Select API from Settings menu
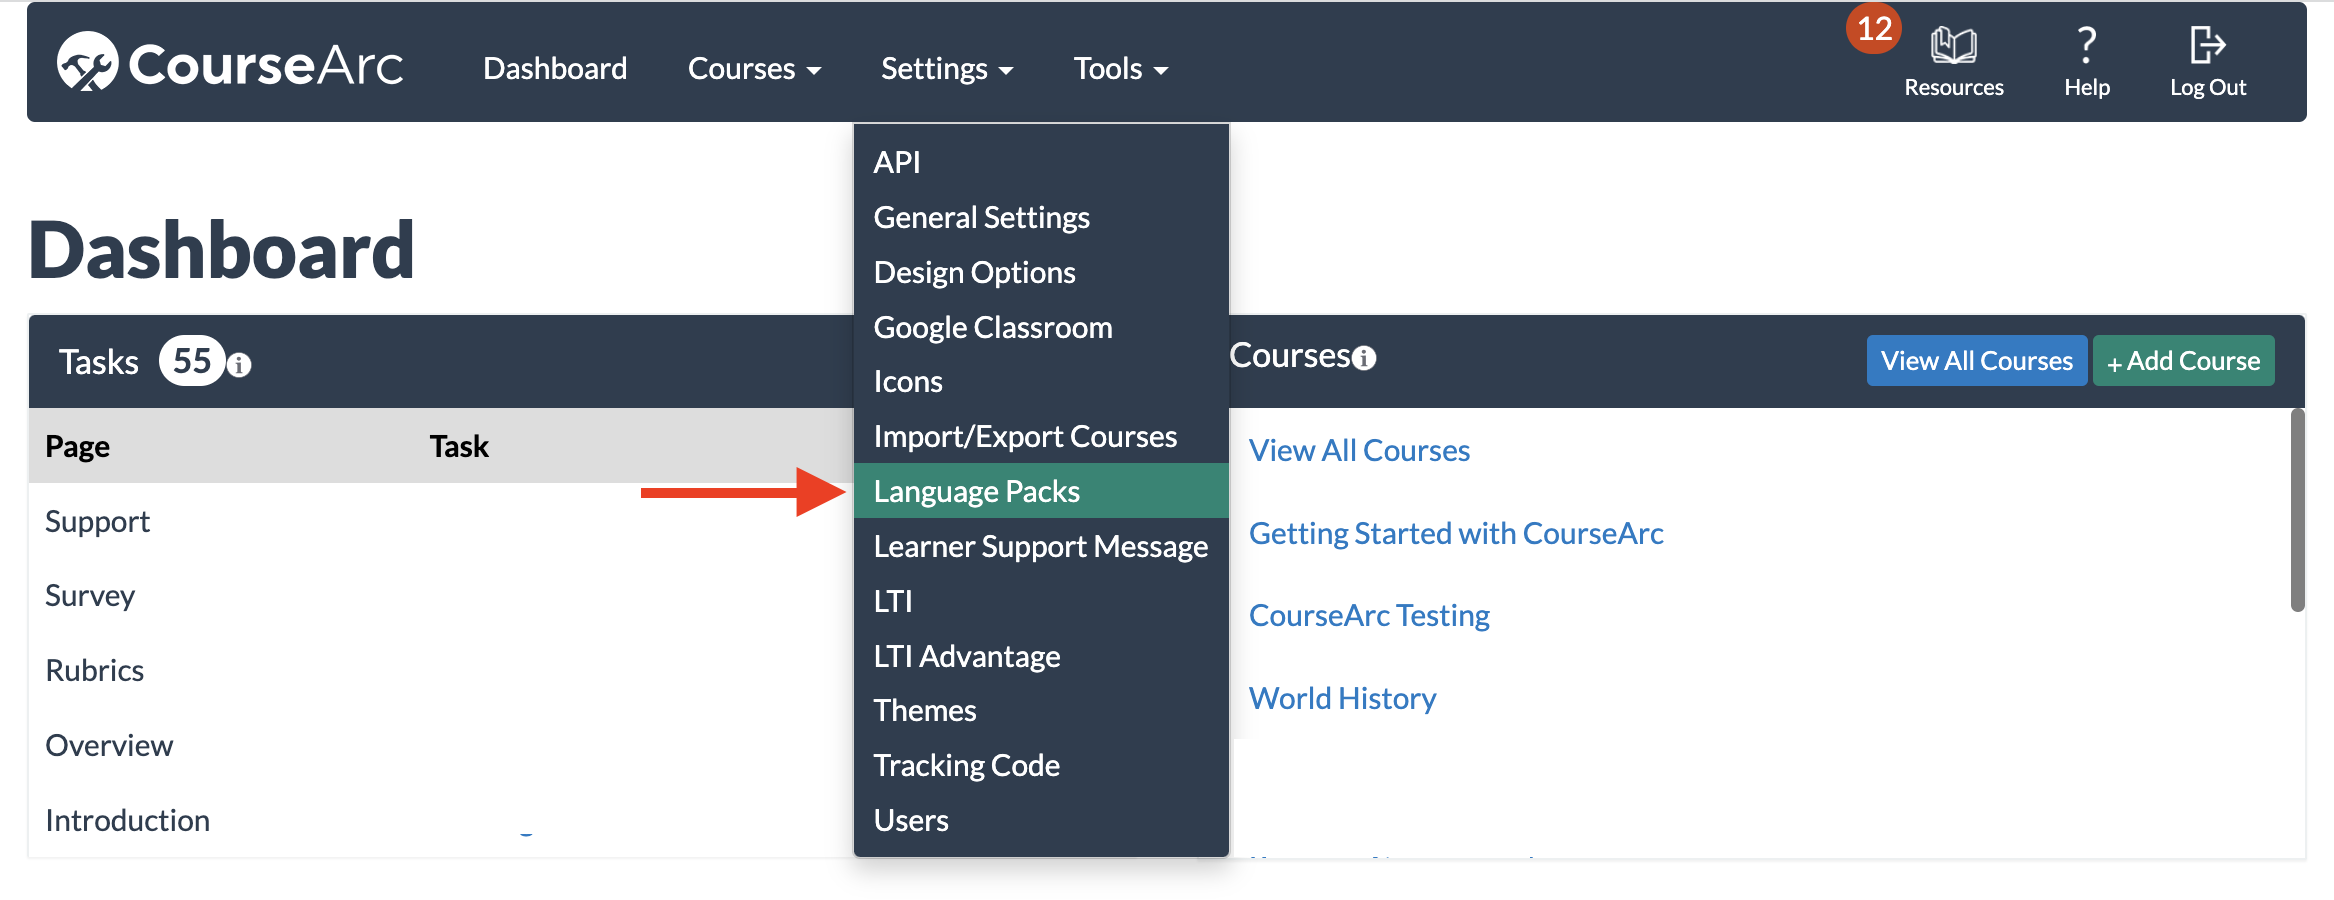The height and width of the screenshot is (900, 2334). pyautogui.click(x=1041, y=162)
